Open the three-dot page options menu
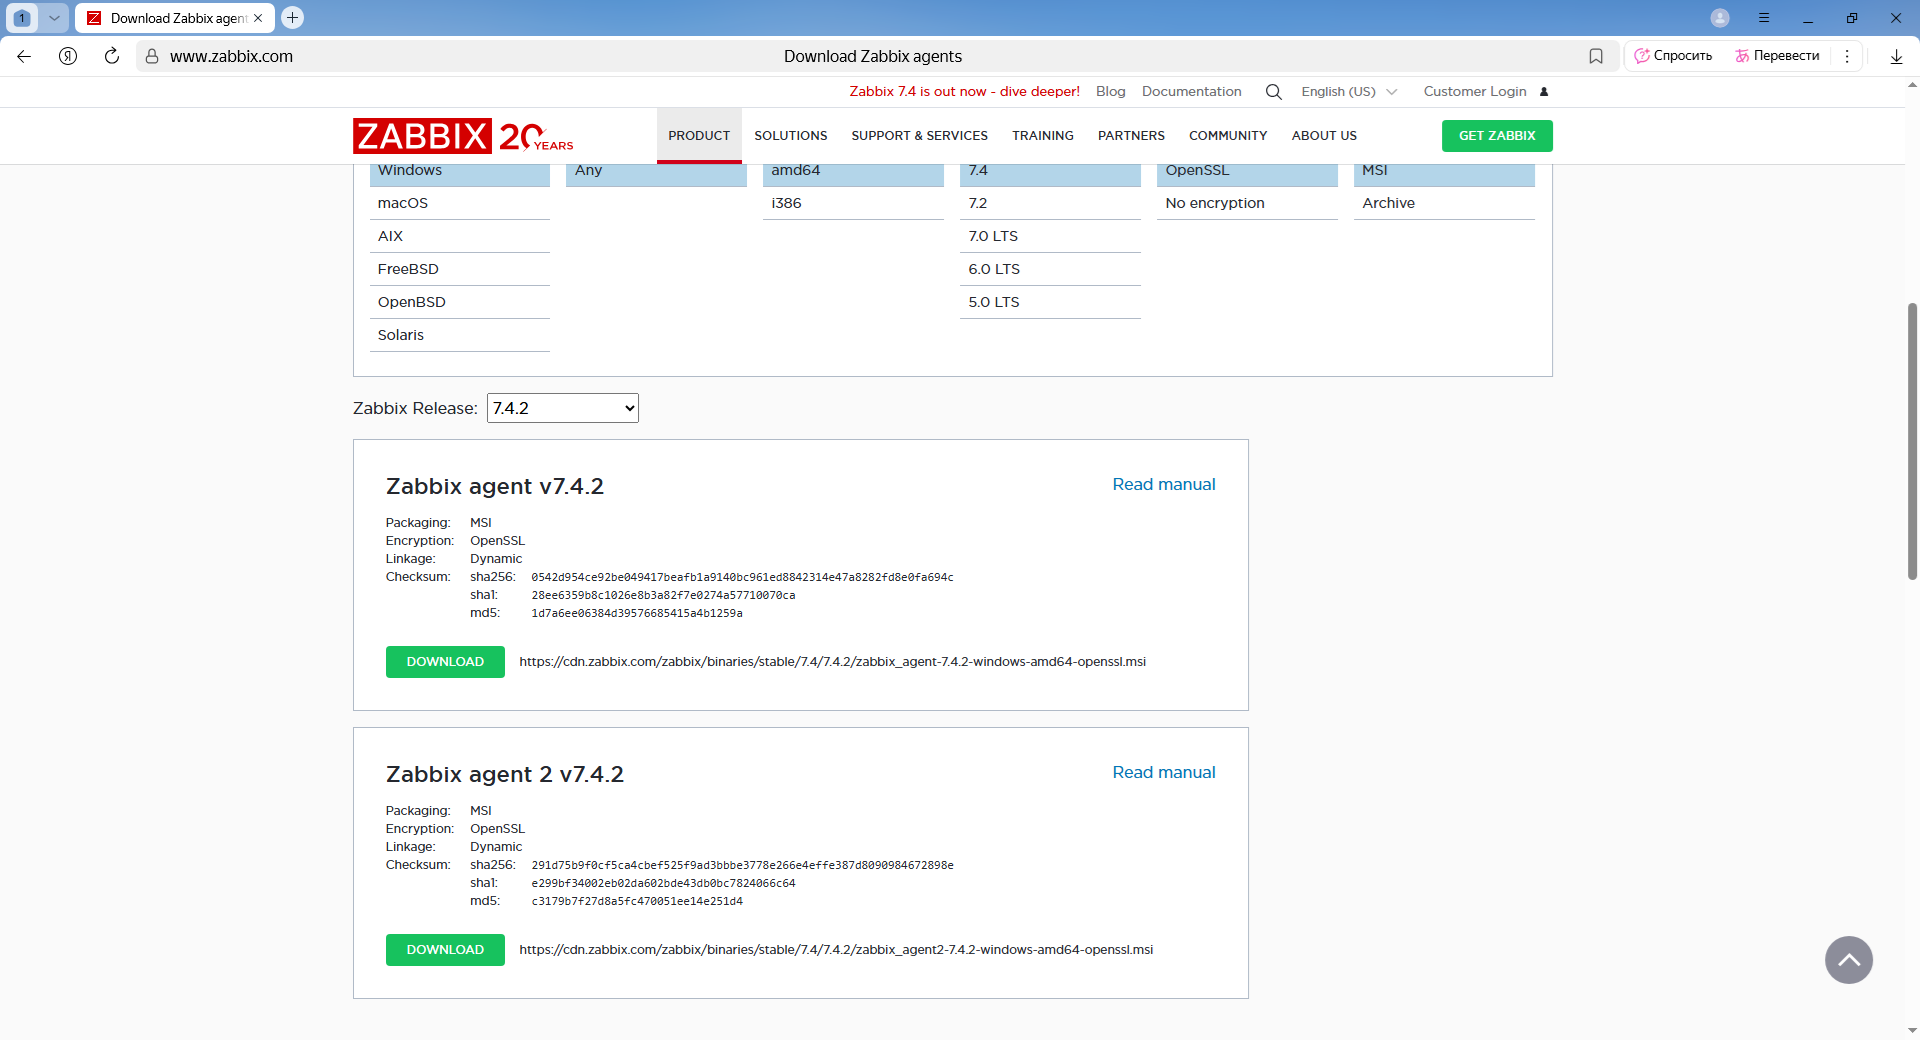This screenshot has width=1920, height=1040. tap(1847, 56)
